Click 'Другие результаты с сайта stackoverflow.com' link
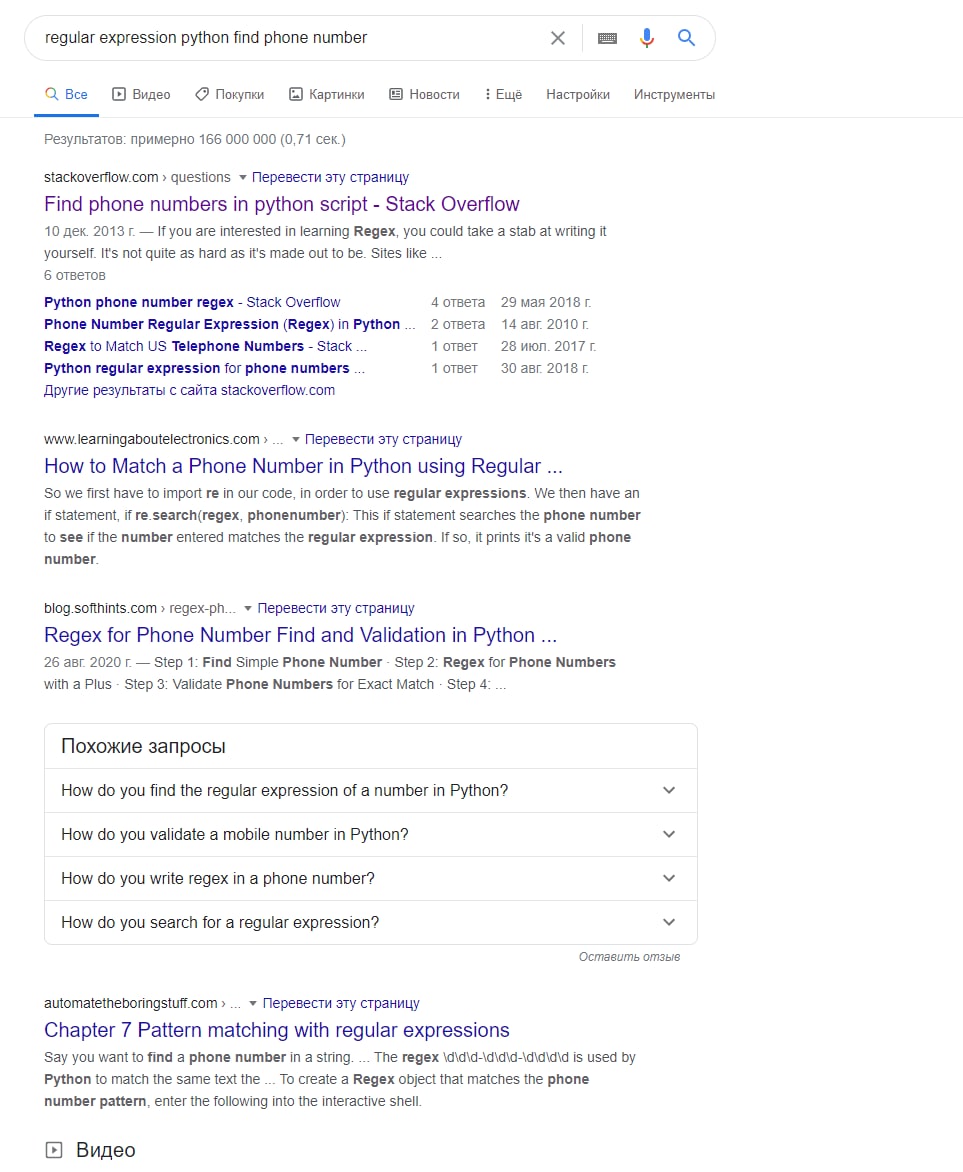This screenshot has width=963, height=1172. 189,390
